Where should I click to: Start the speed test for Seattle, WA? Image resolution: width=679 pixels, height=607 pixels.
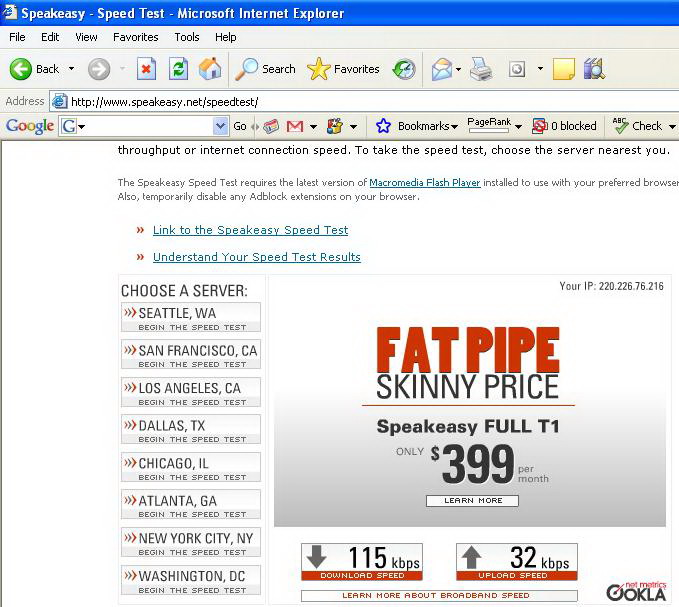191,317
